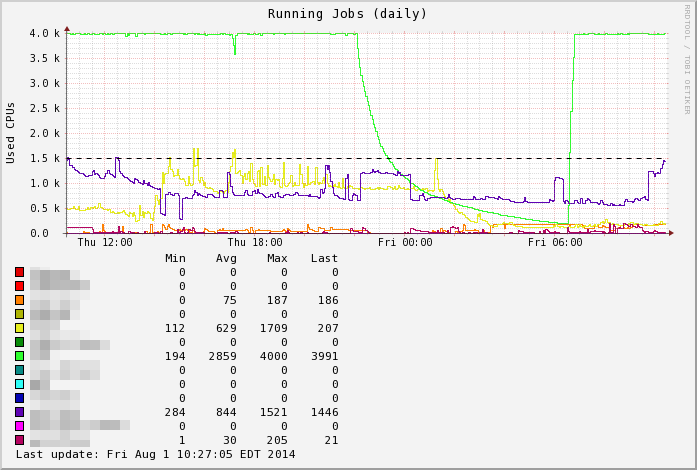Select the 'Max' column header
Viewport: 697px width, 470px height.
(x=277, y=258)
